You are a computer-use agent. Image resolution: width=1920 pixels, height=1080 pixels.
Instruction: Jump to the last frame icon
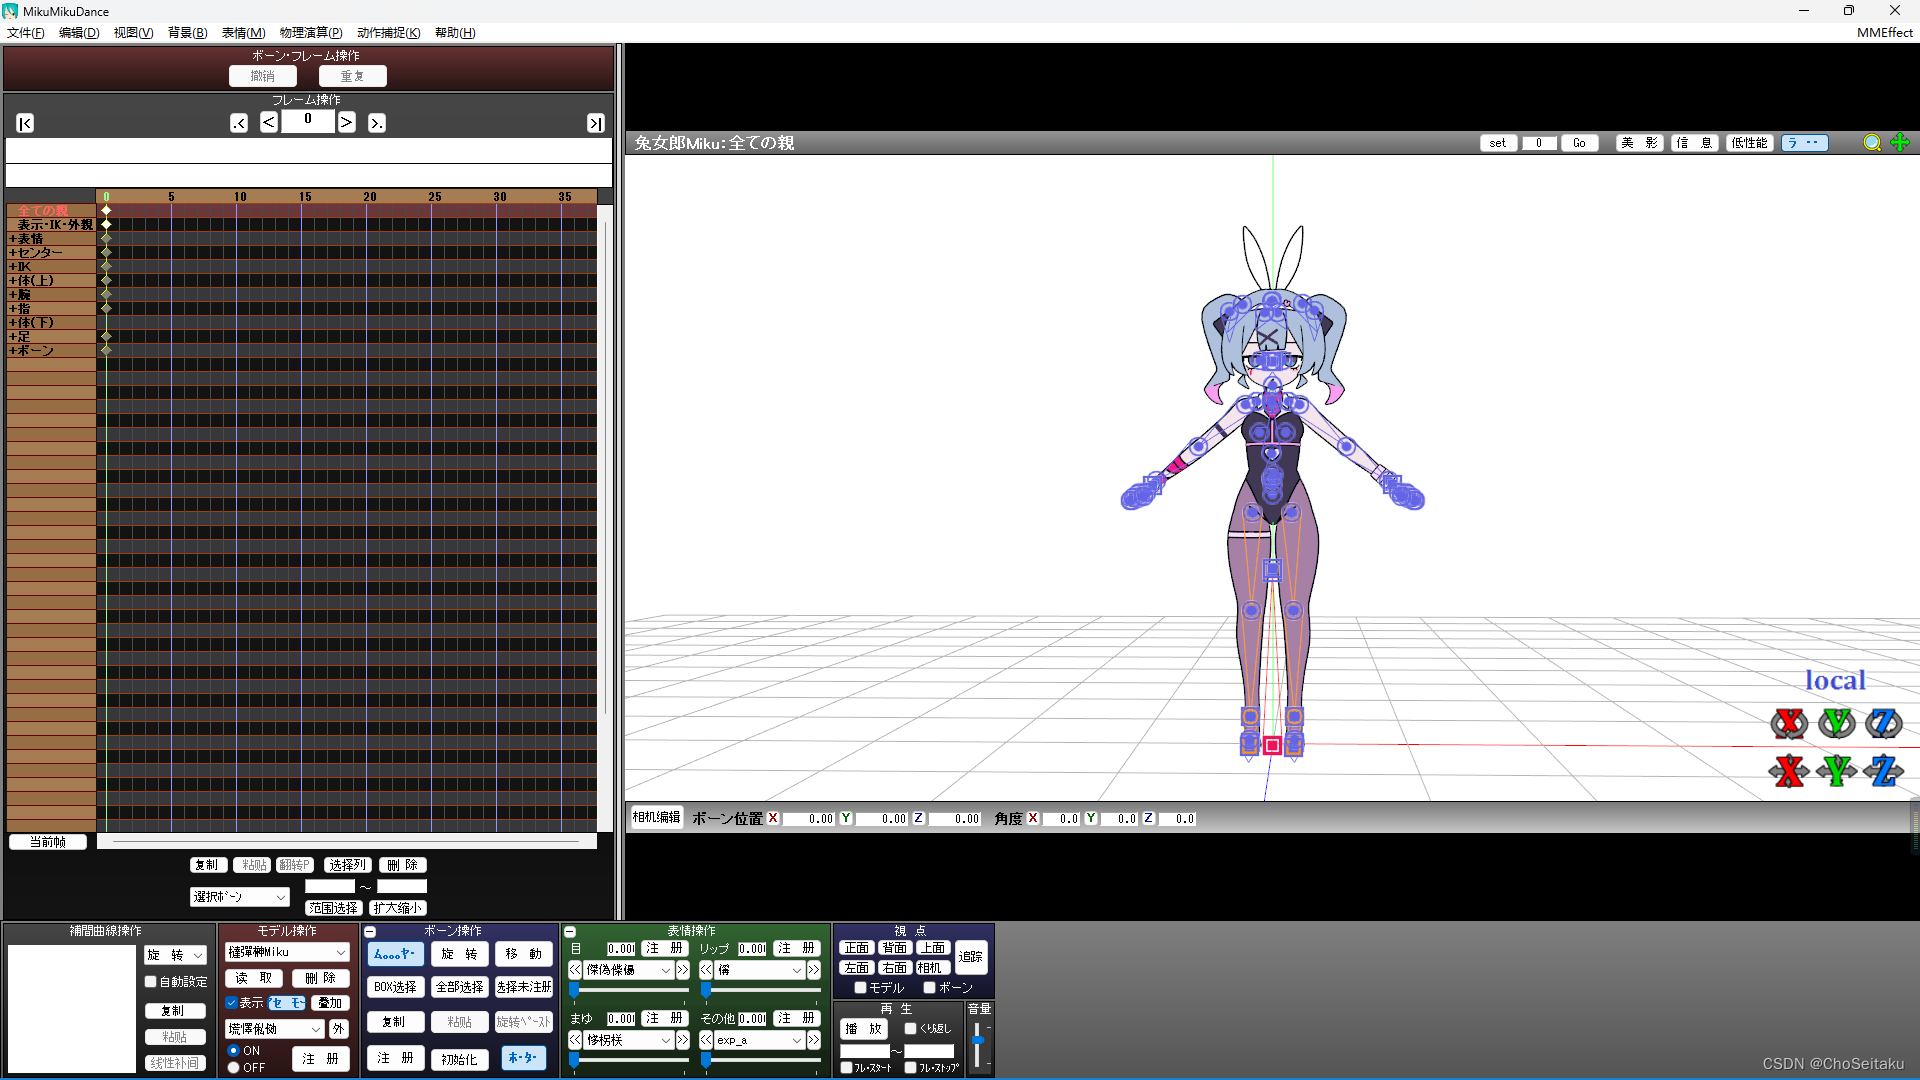click(595, 123)
